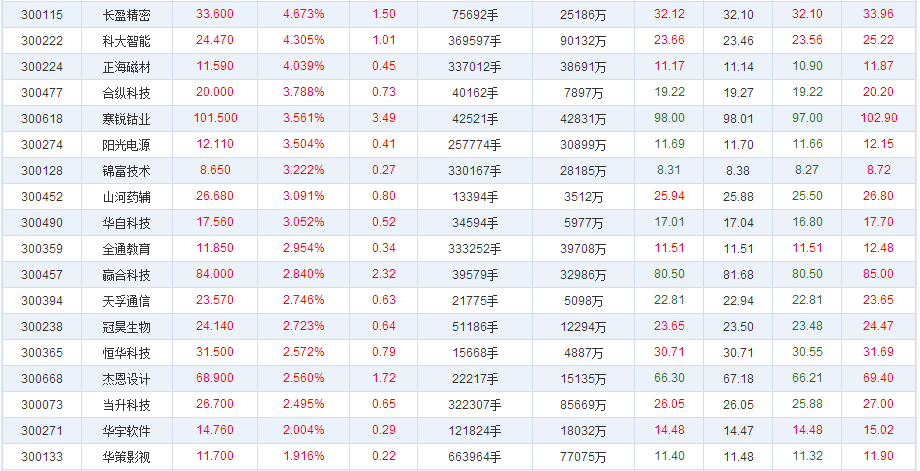Click volume 663964手
The width and height of the screenshot is (920, 471).
click(476, 456)
